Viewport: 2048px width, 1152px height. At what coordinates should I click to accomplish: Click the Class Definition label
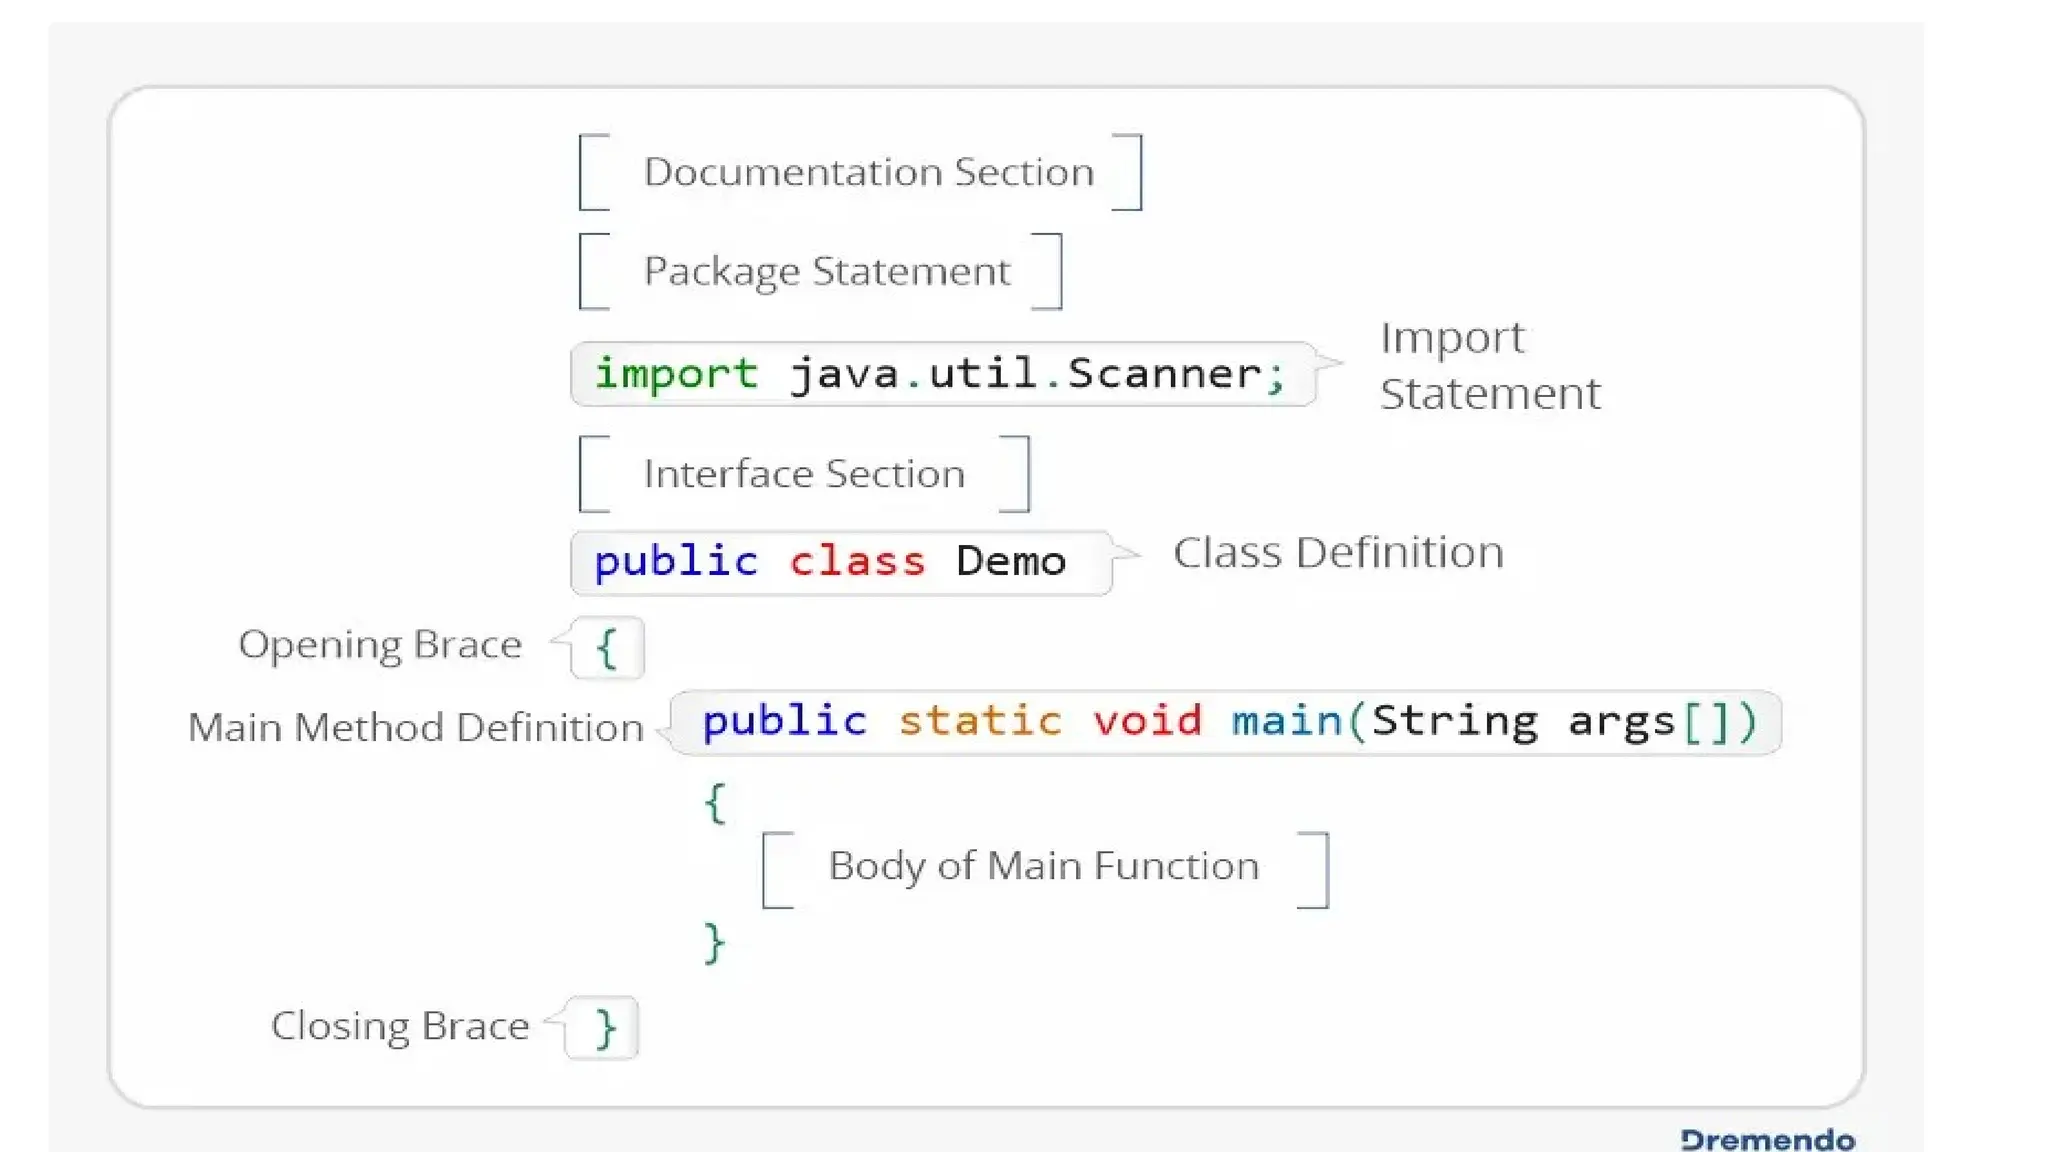pyautogui.click(x=1337, y=553)
